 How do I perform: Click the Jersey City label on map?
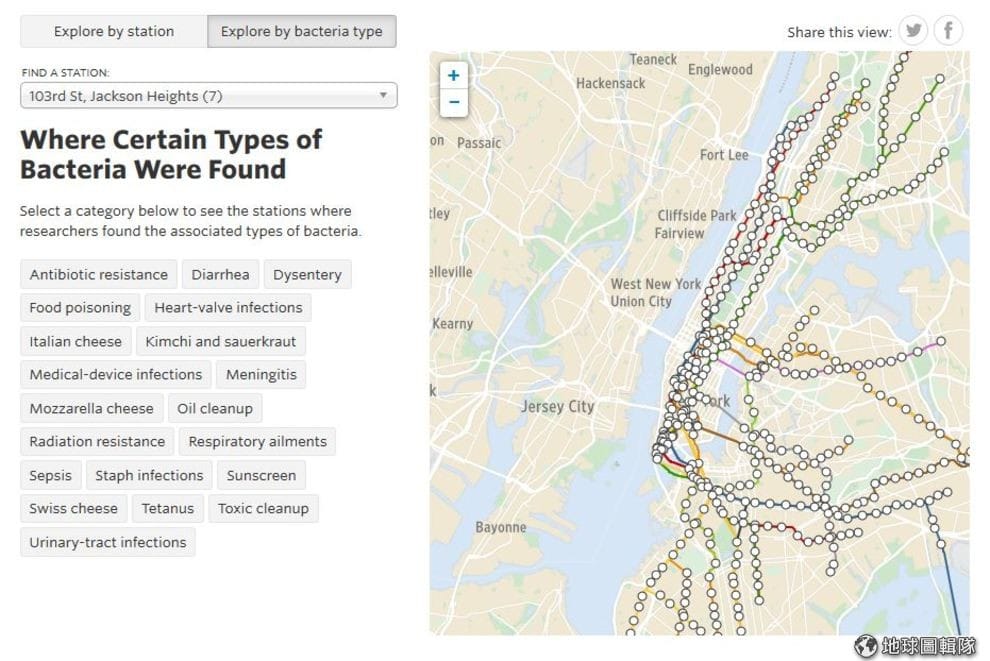(x=558, y=407)
